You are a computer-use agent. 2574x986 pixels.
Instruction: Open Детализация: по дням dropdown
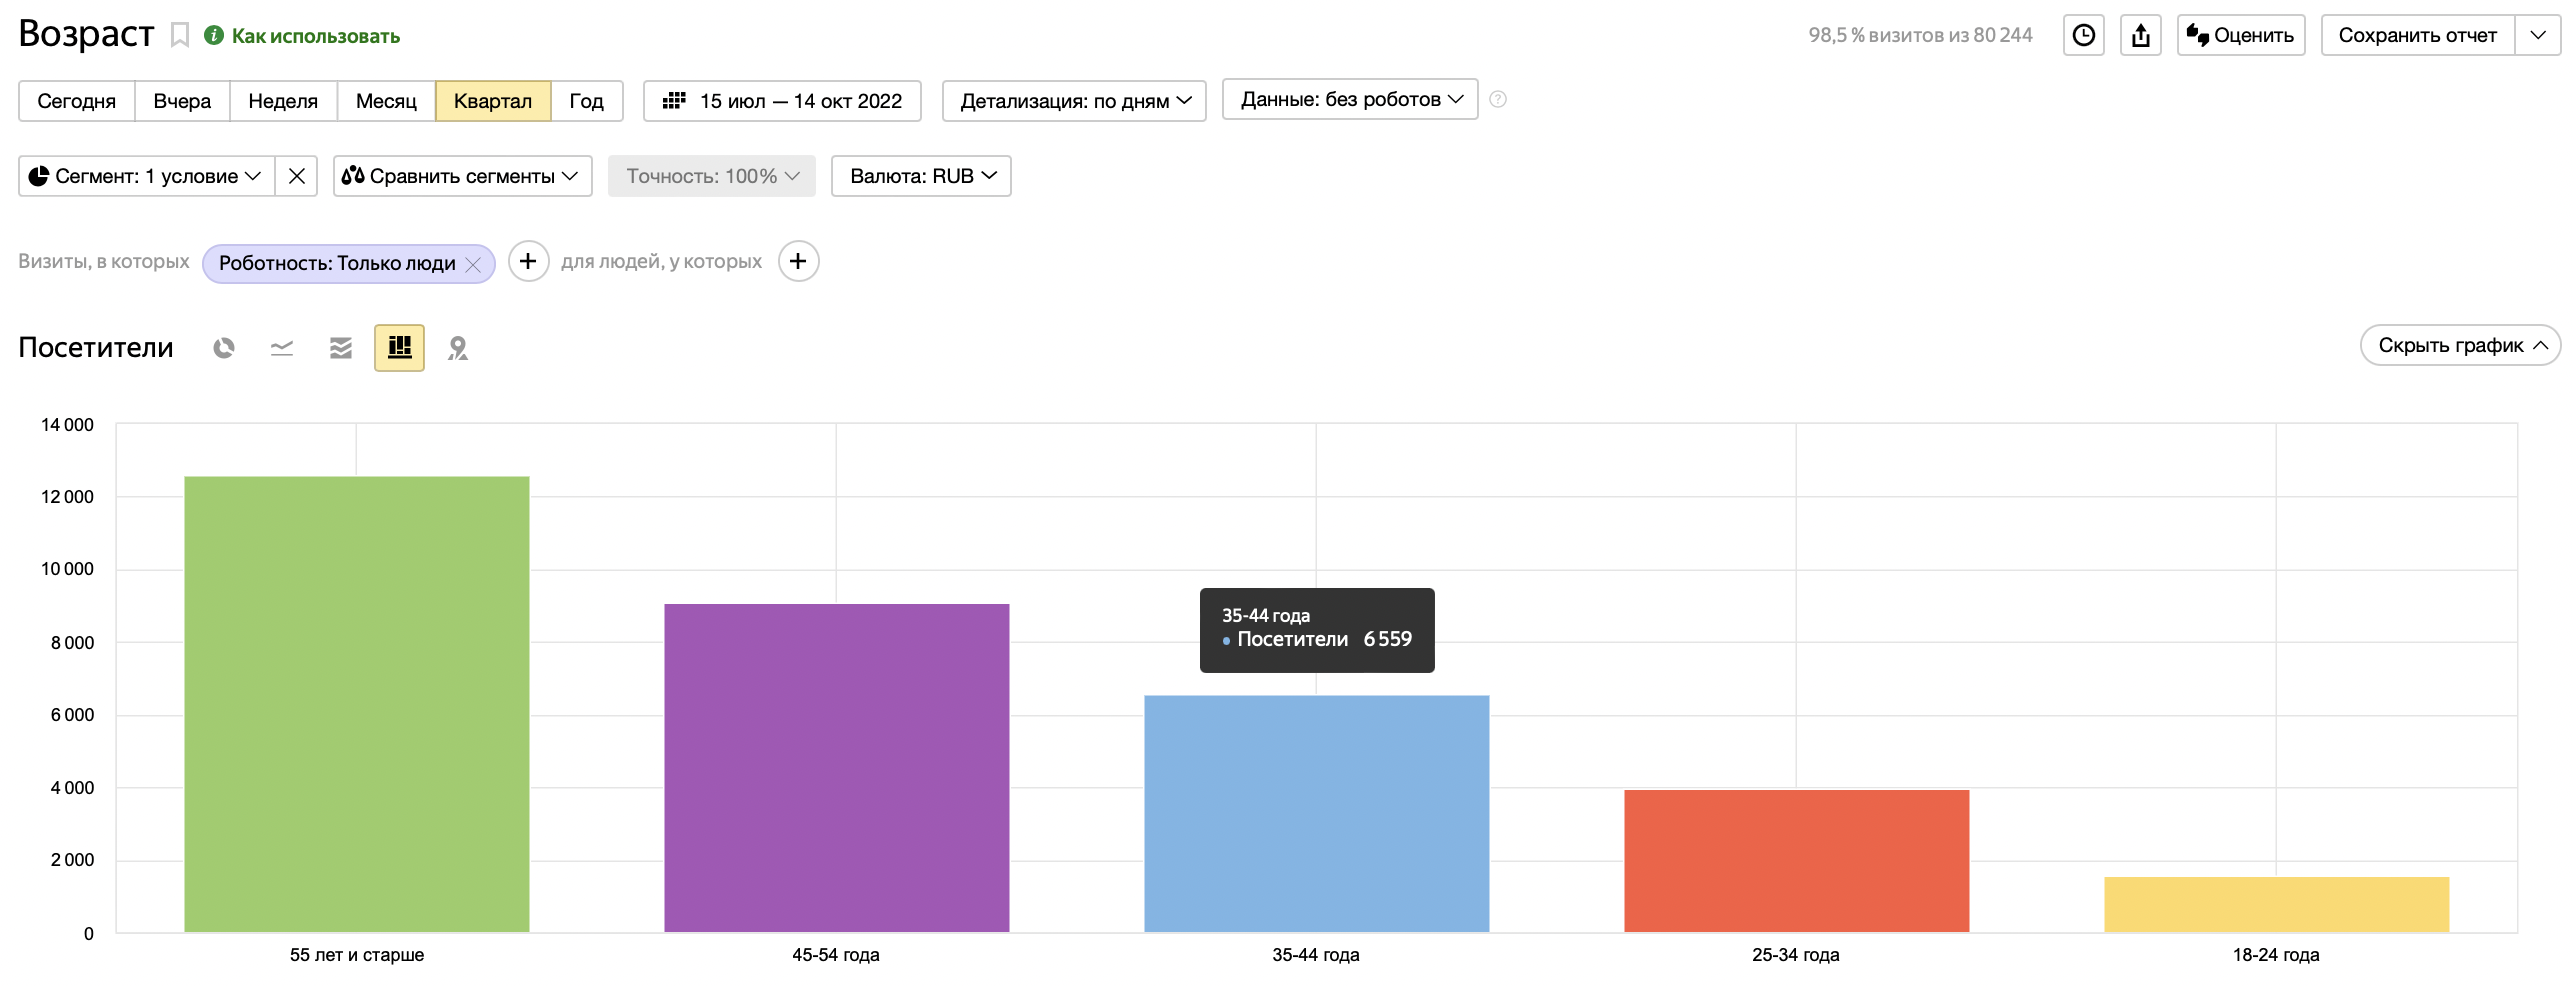(1074, 101)
